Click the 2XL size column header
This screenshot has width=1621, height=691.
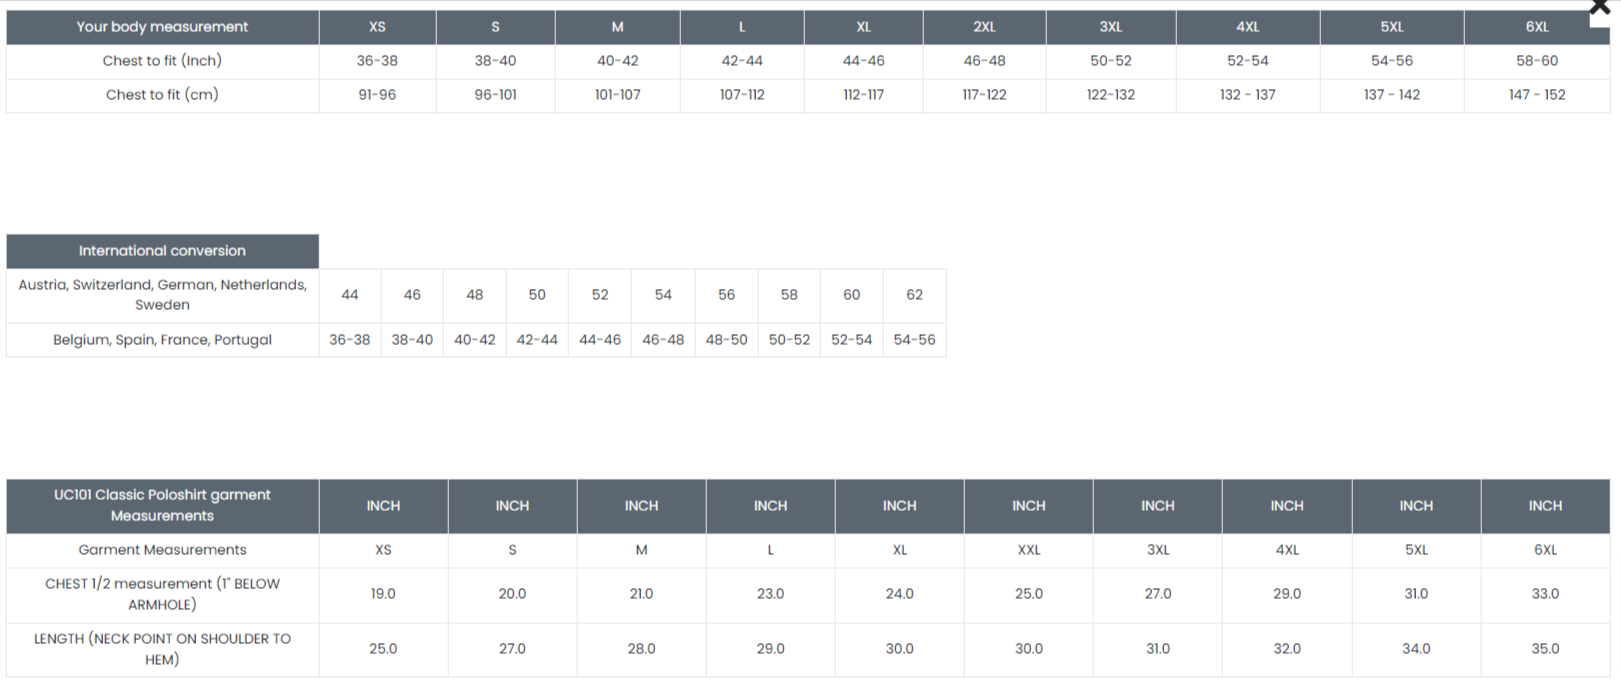[x=984, y=27]
